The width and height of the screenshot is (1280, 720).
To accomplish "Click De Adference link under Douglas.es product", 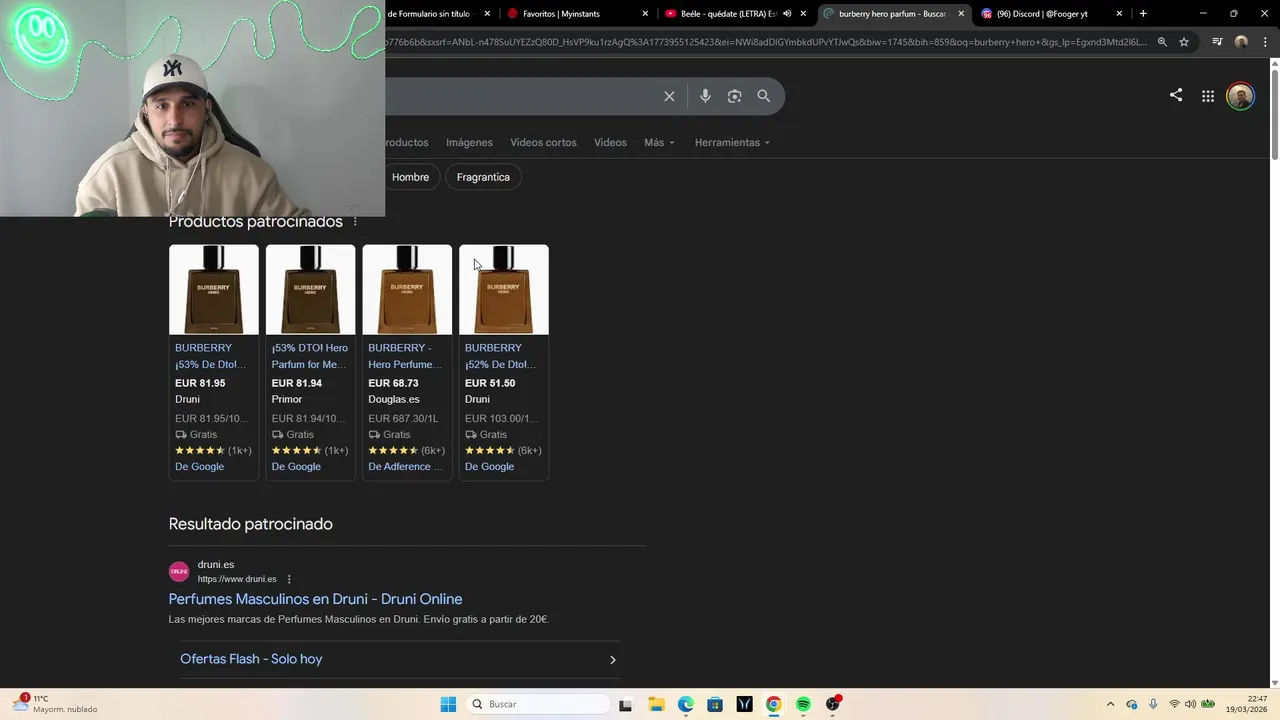I will click(405, 467).
